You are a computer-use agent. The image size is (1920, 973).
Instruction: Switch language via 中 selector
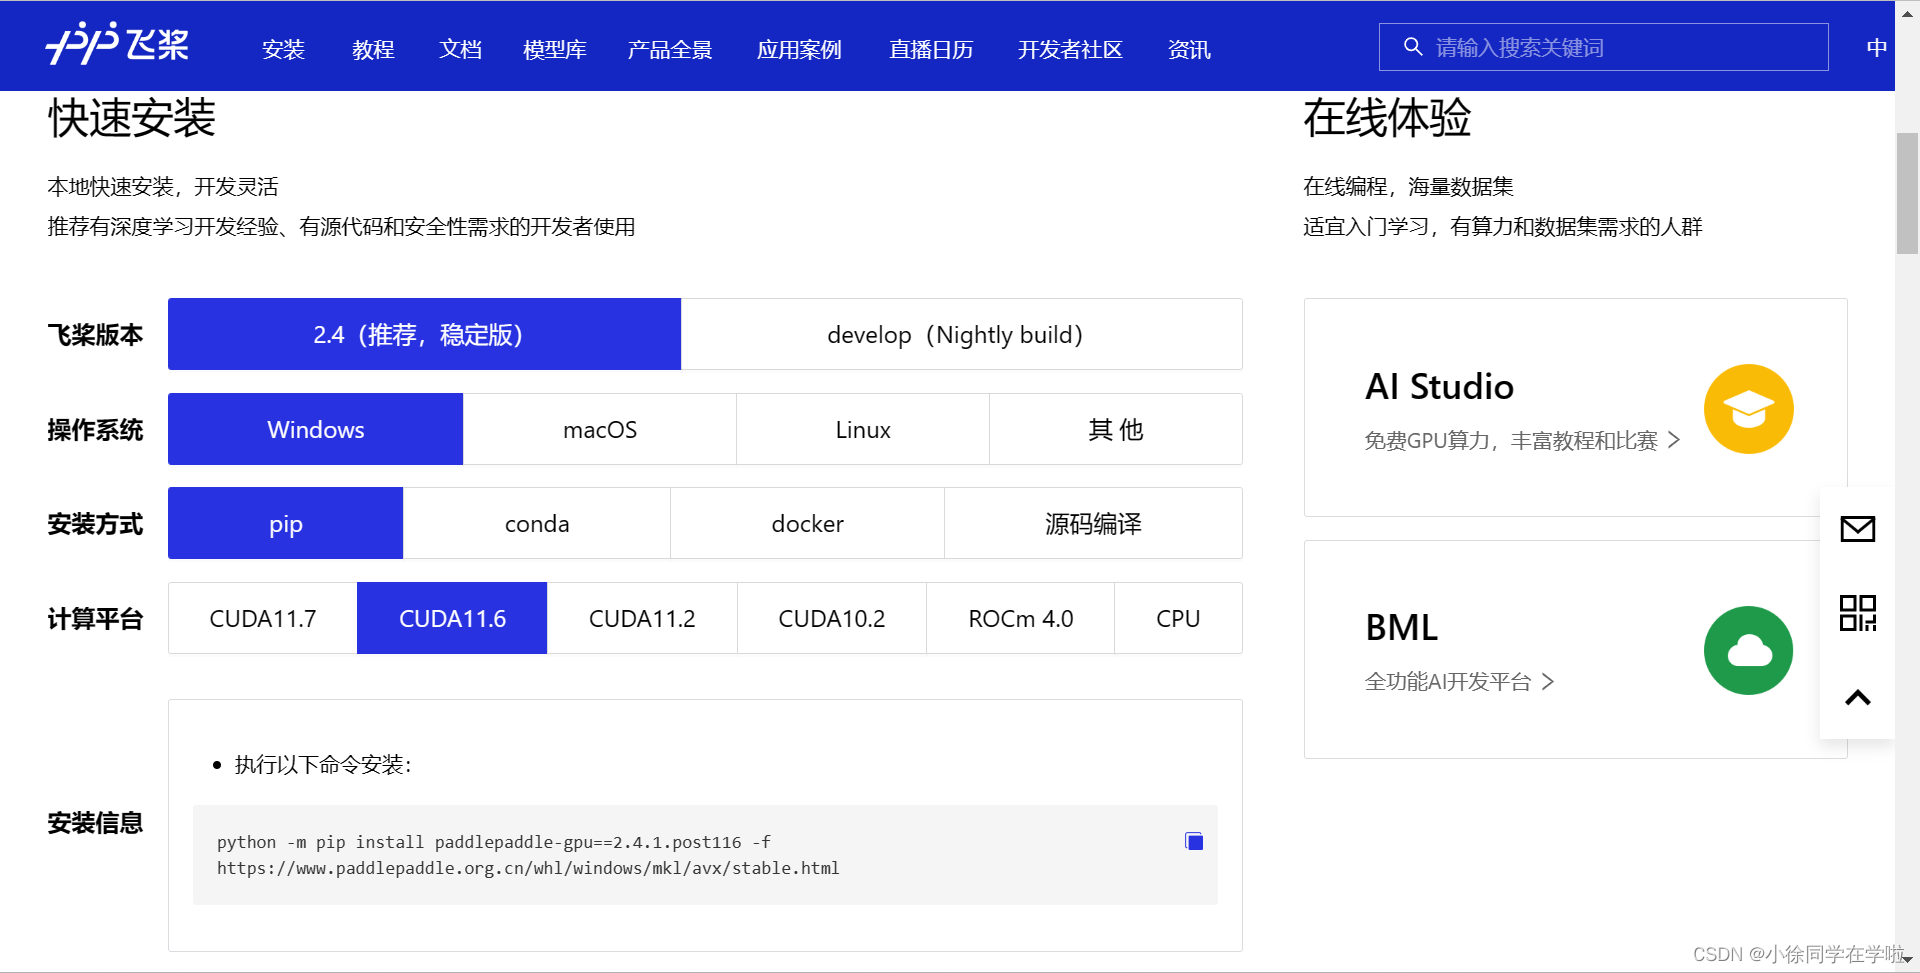coord(1876,47)
